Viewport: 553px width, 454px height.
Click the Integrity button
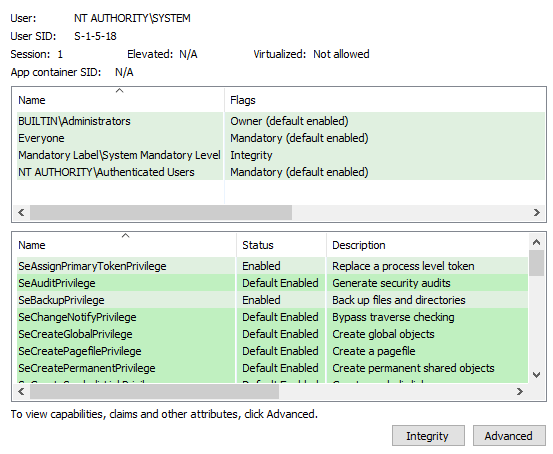tap(428, 436)
